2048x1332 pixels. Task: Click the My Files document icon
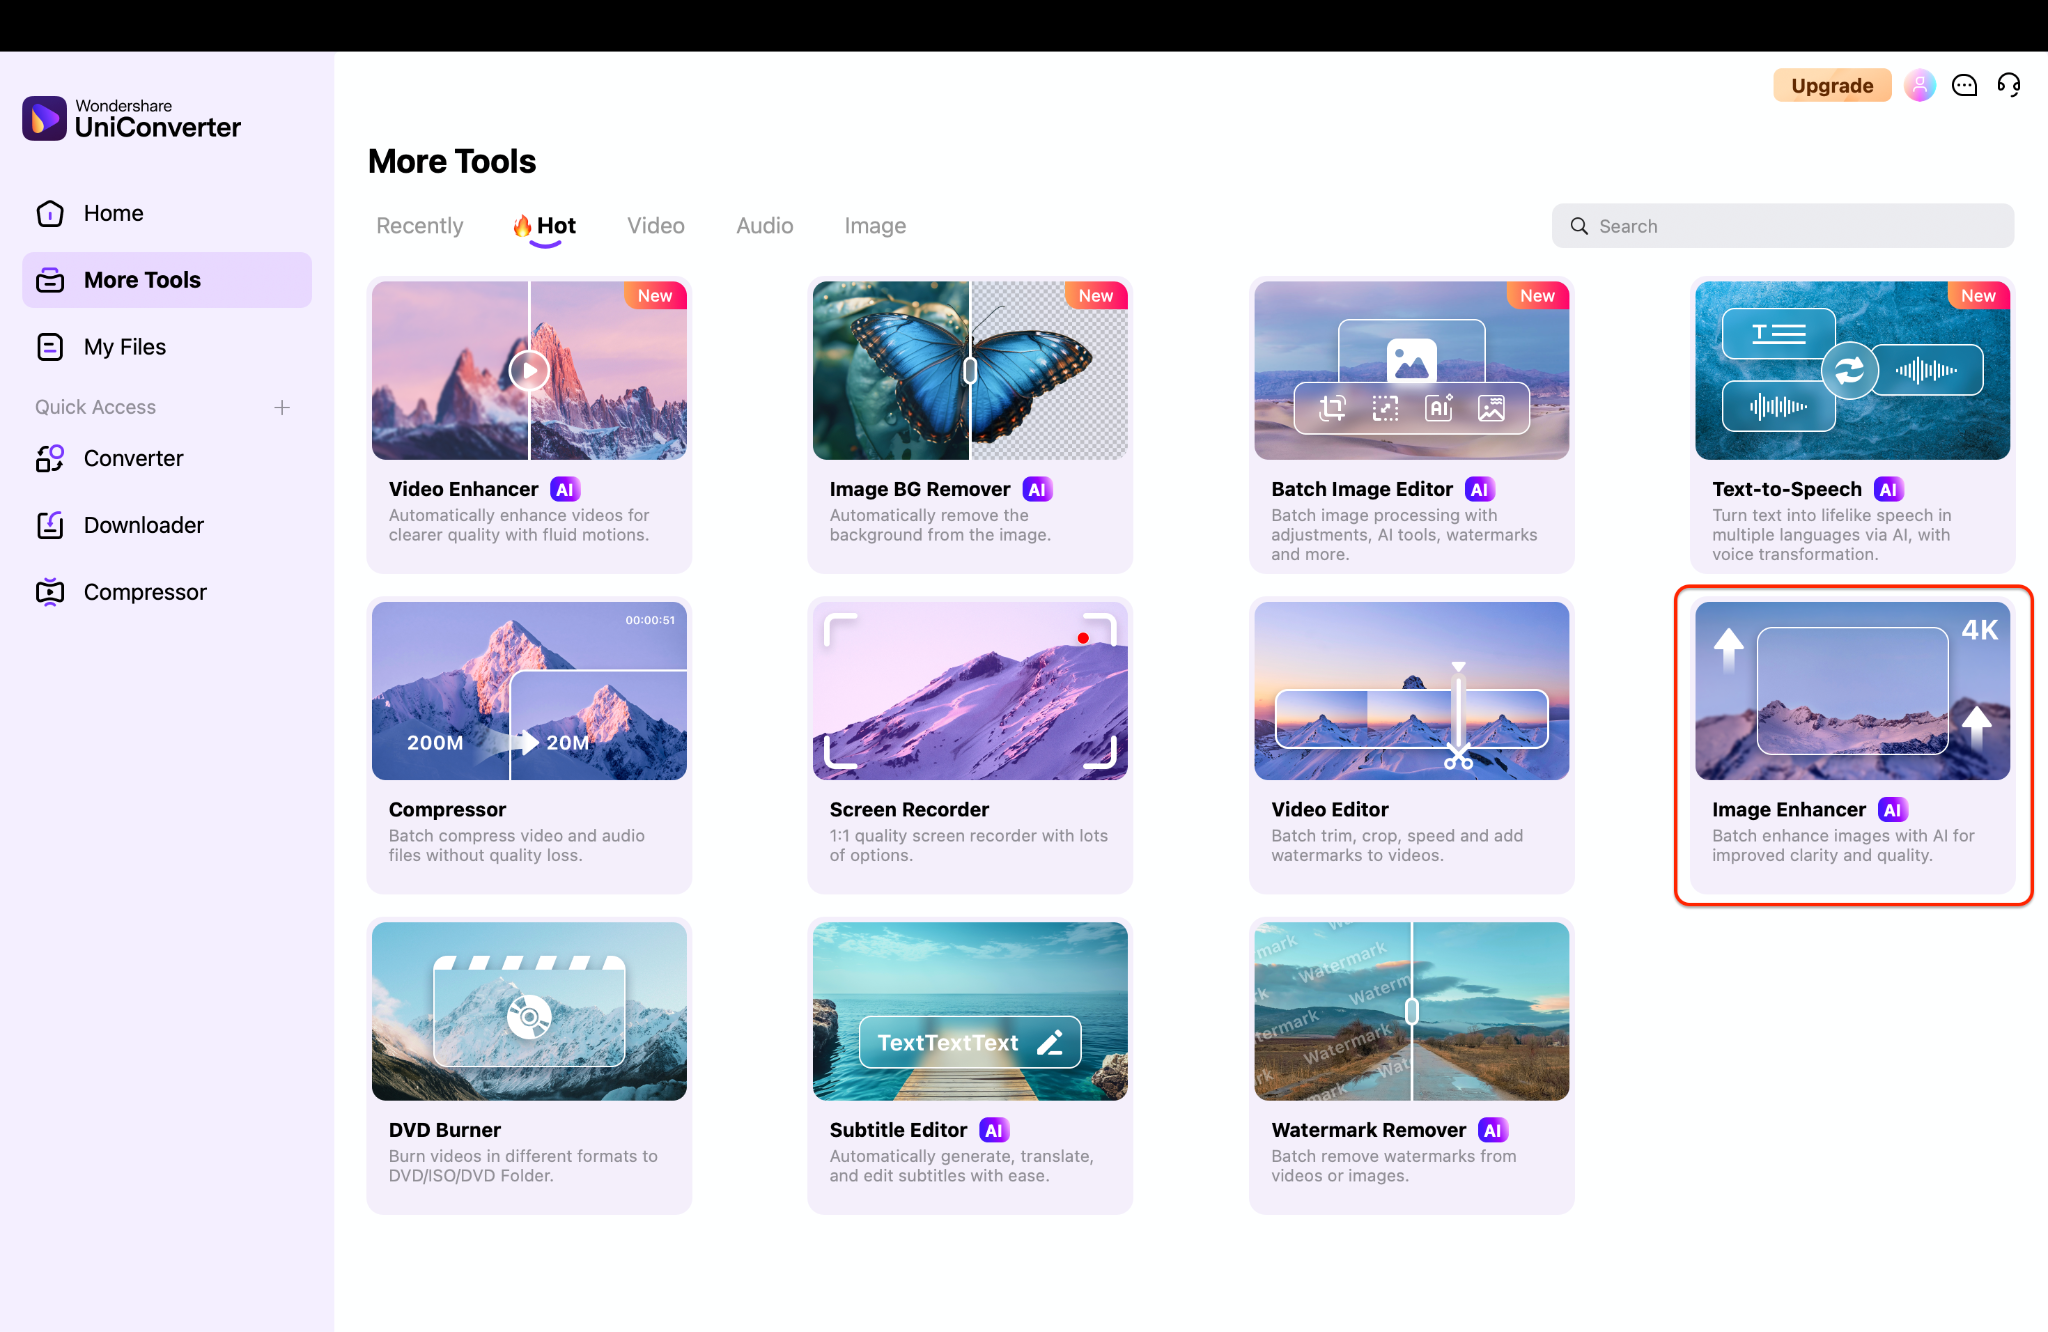coord(50,347)
